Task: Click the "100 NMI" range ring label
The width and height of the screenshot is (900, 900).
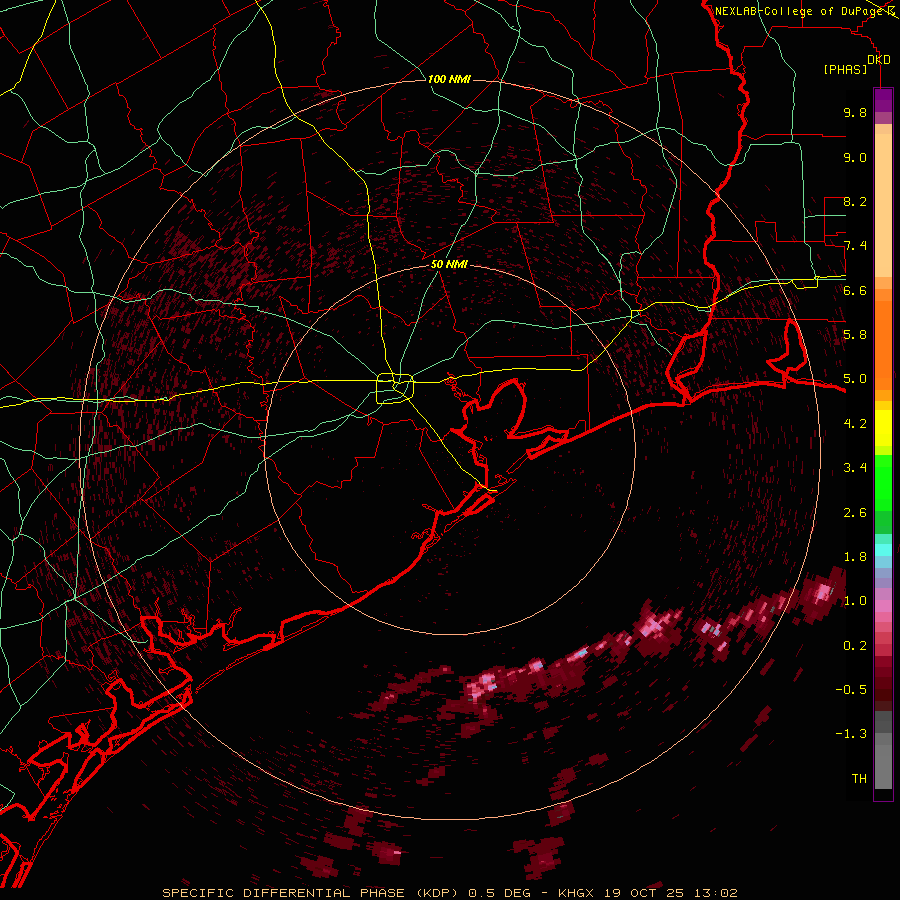Action: click(449, 79)
